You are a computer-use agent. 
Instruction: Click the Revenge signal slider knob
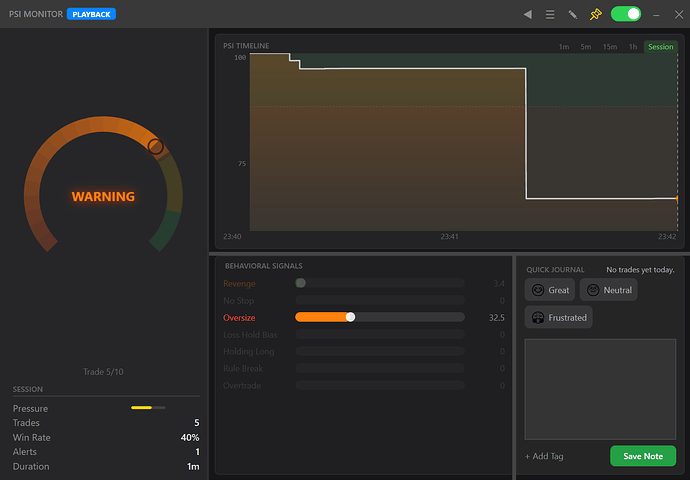pyautogui.click(x=301, y=283)
